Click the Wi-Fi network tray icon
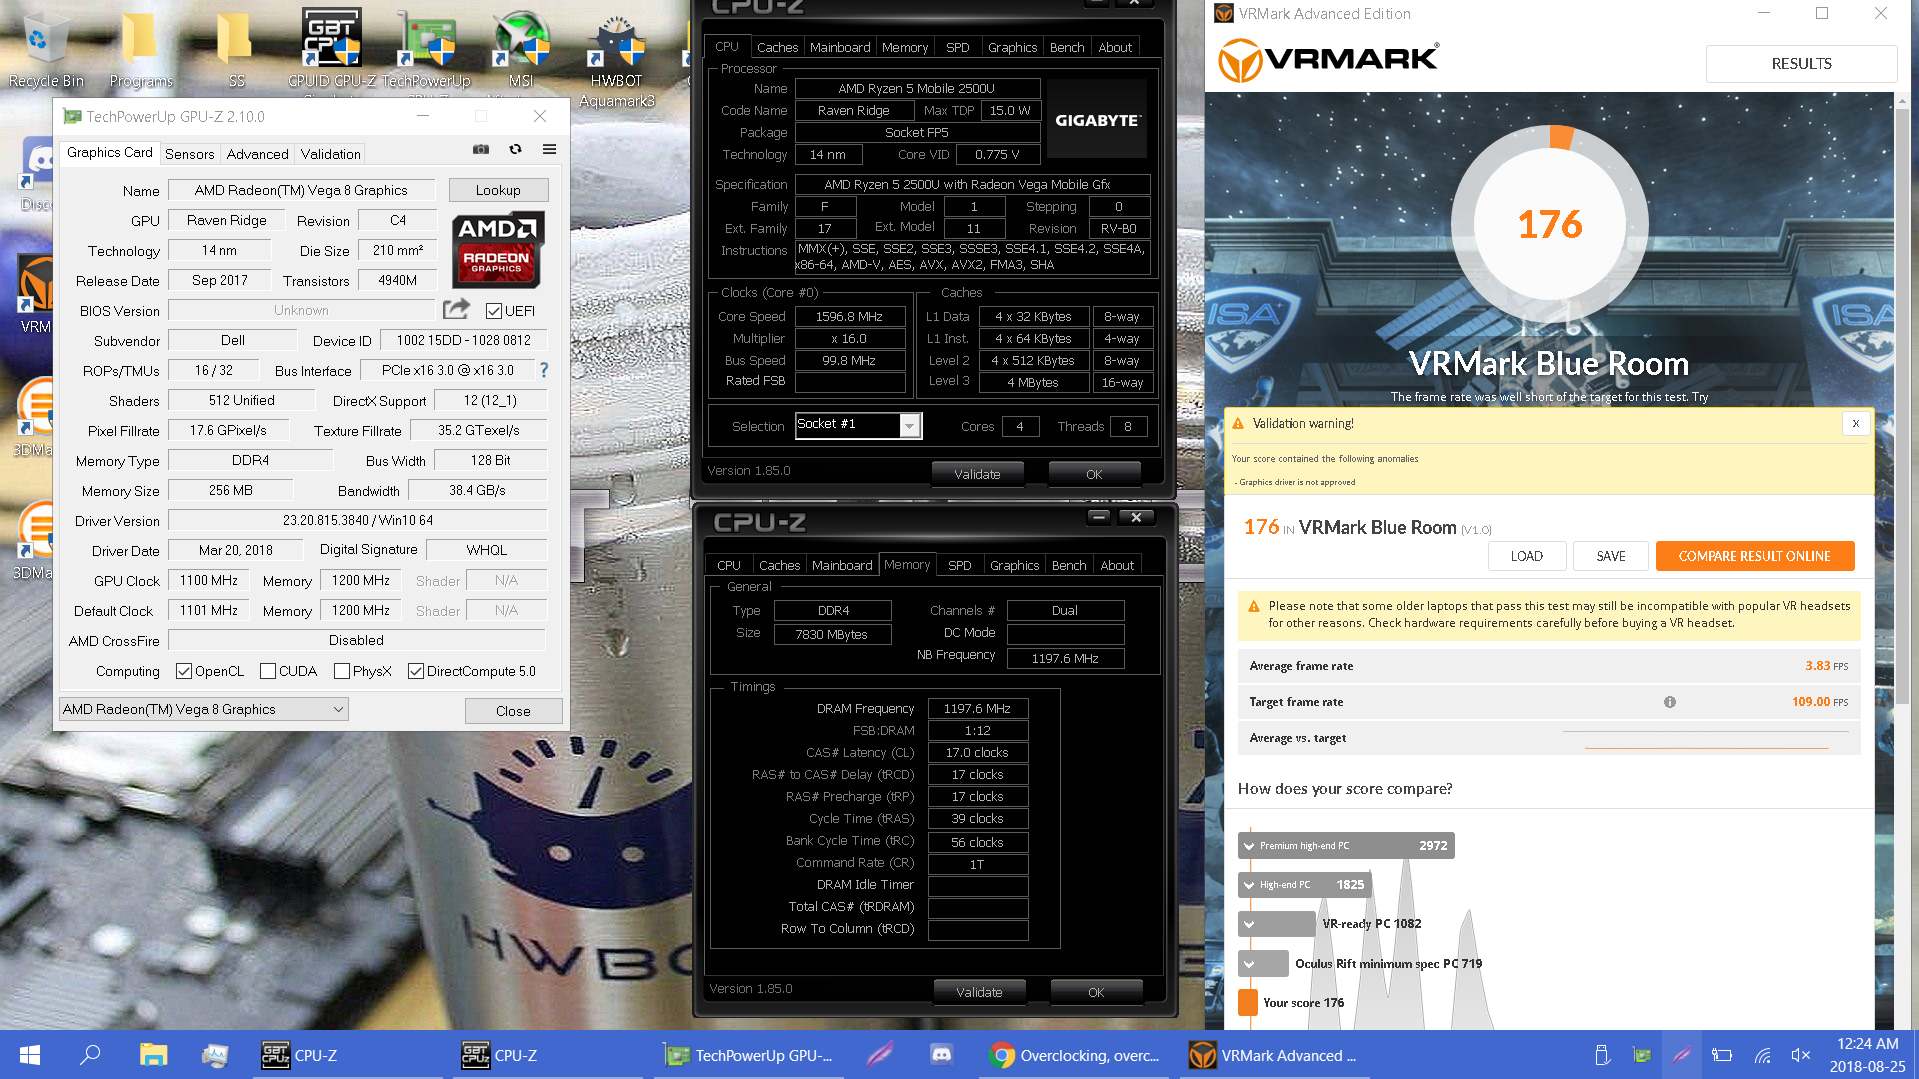The image size is (1919, 1079). (1762, 1055)
